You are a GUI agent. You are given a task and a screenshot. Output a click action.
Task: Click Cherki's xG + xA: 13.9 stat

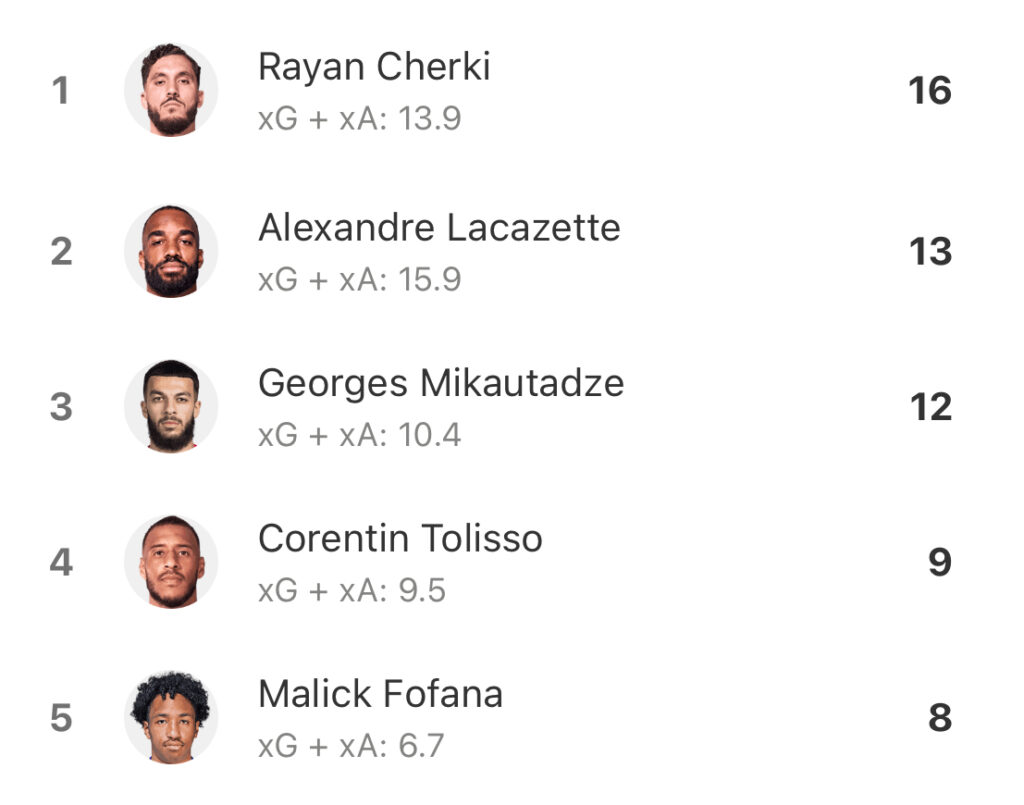[360, 119]
